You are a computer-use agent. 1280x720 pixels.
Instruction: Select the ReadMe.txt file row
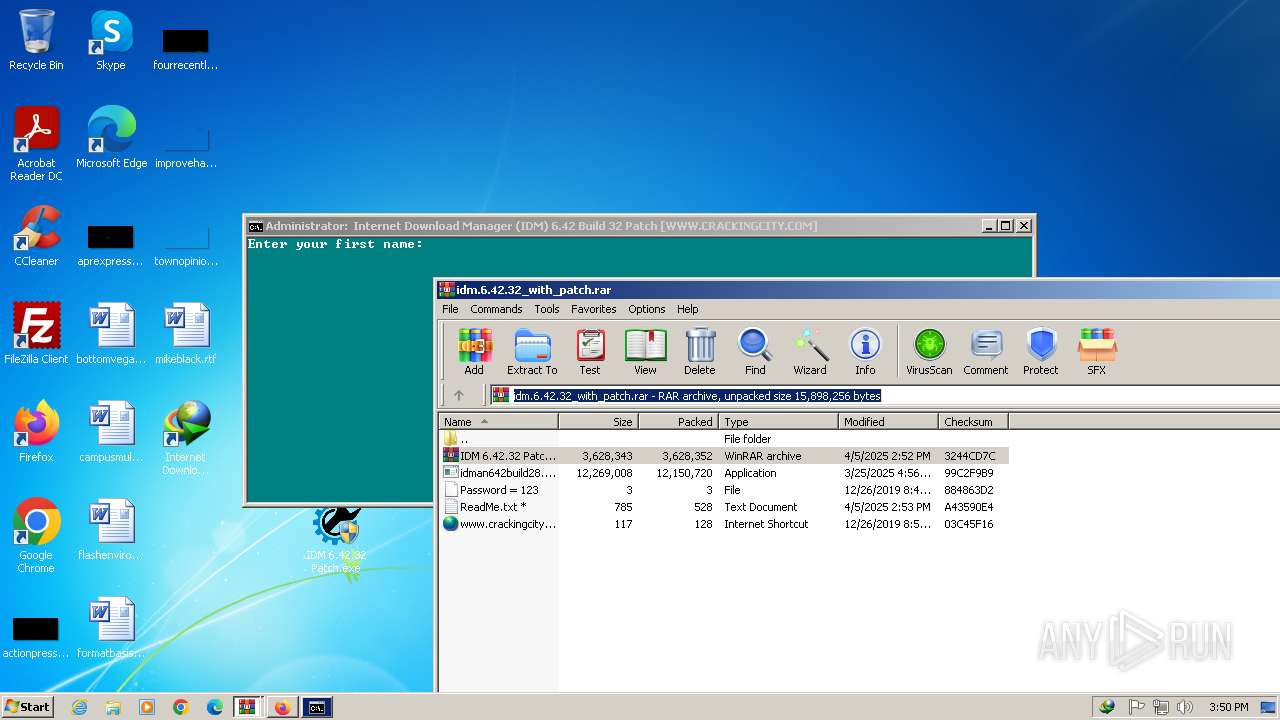point(724,507)
